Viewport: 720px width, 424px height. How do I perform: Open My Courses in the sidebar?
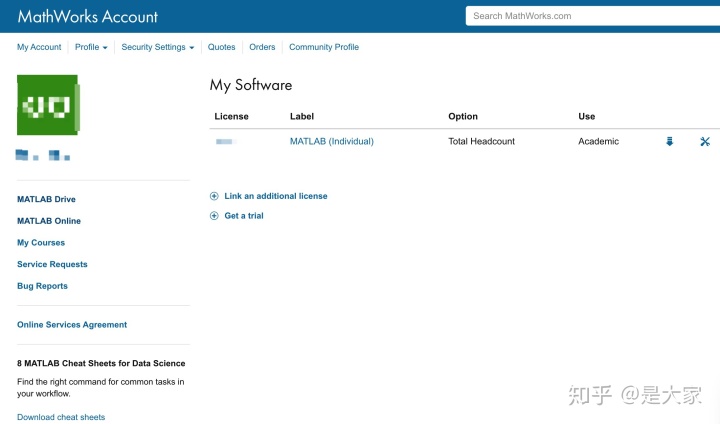41,243
